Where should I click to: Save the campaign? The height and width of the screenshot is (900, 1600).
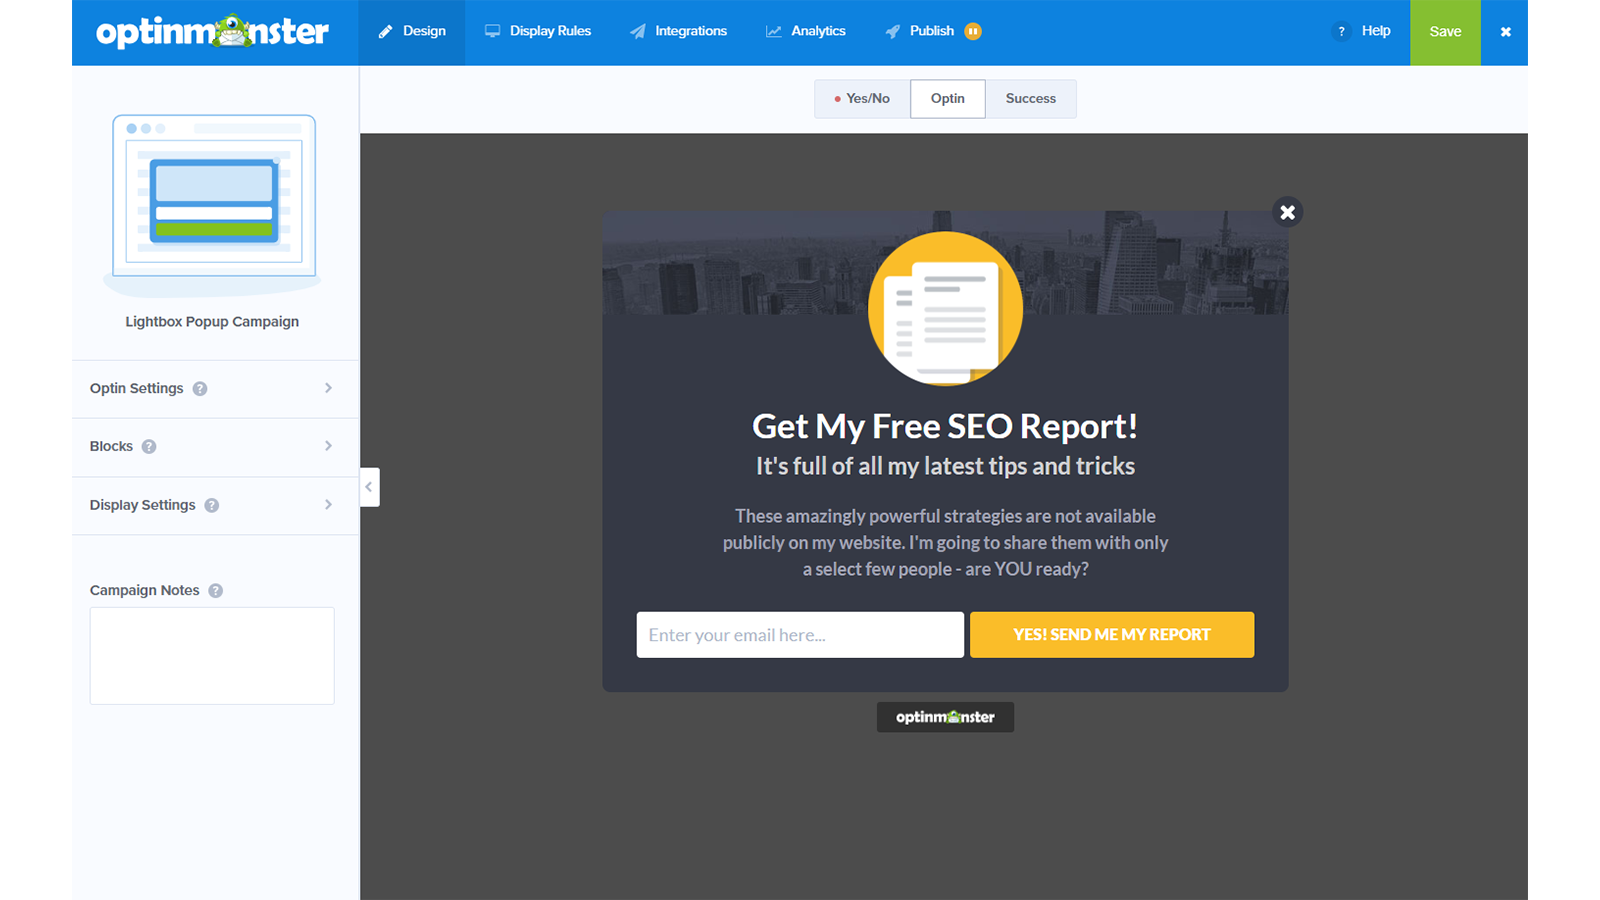1445,32
